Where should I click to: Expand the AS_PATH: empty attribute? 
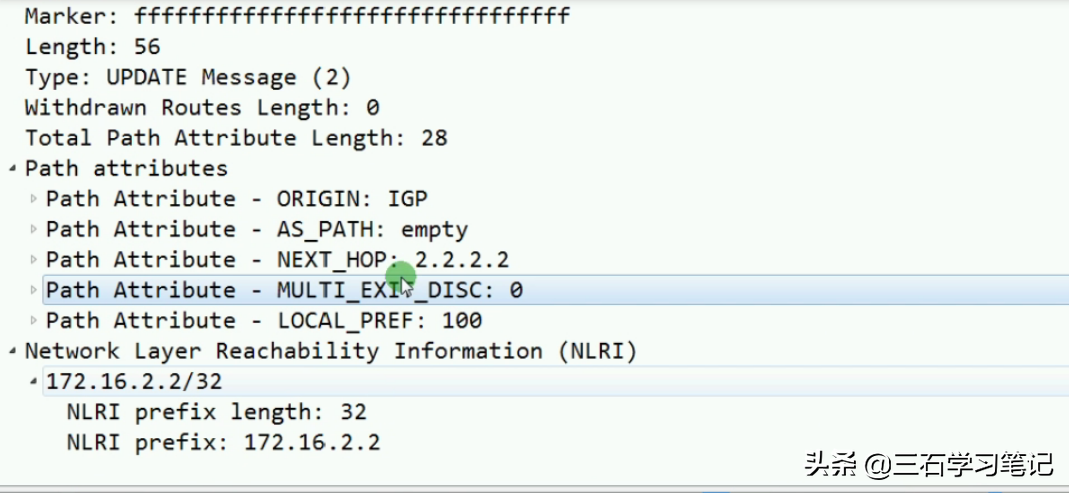click(x=33, y=229)
